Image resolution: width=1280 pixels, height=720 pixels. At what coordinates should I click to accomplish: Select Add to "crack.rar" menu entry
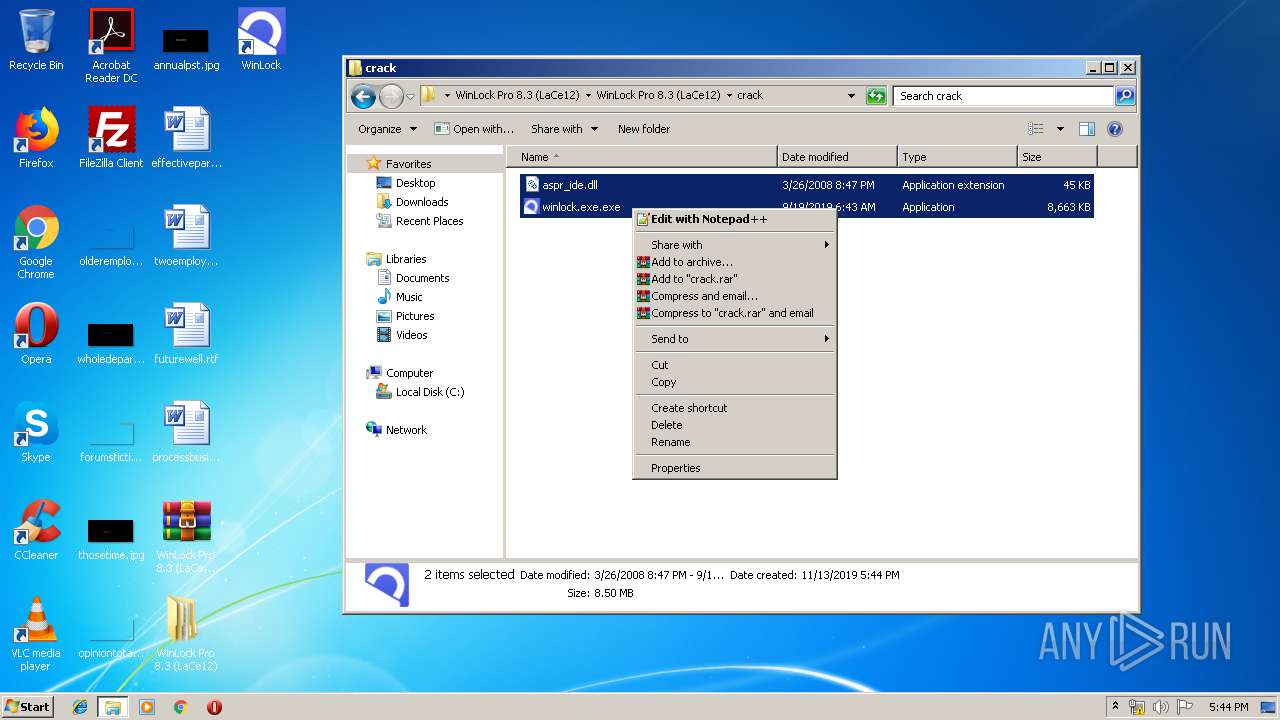click(x=735, y=279)
